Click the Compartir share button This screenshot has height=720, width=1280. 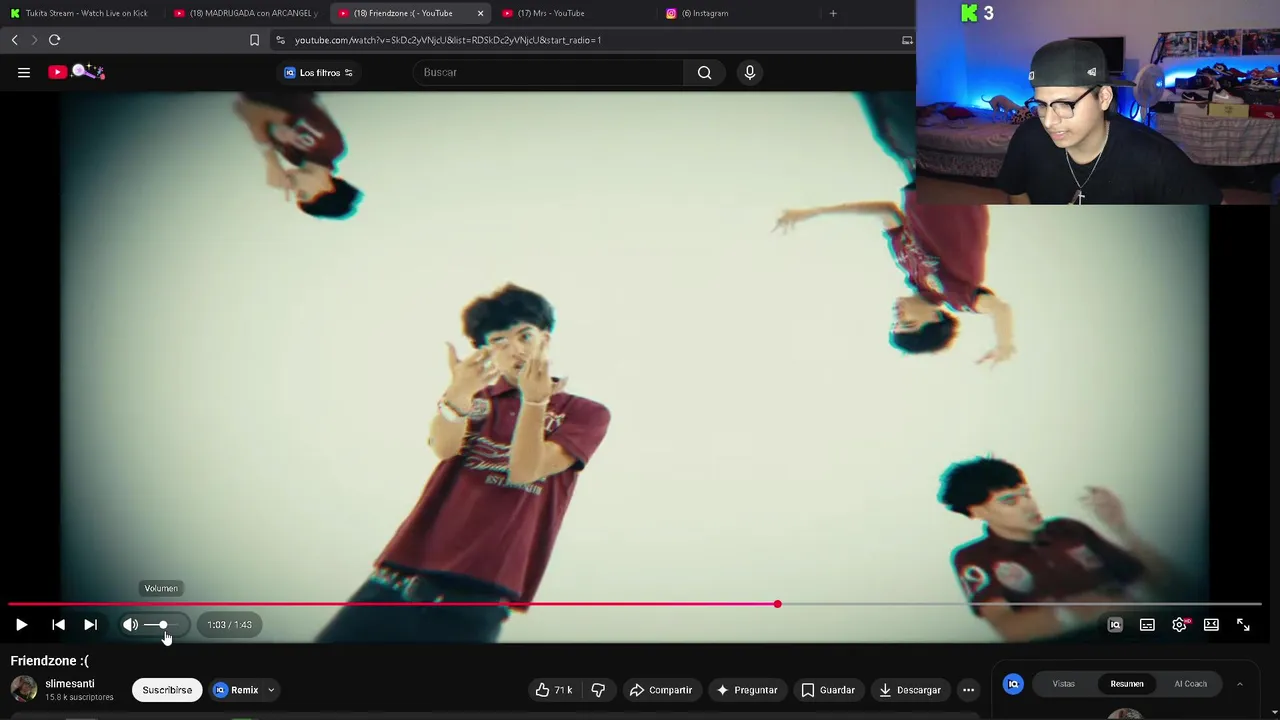pos(661,690)
